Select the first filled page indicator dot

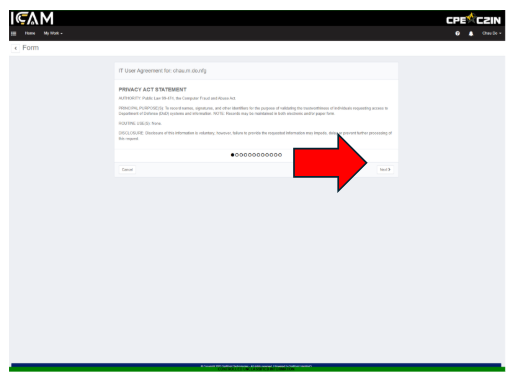pyautogui.click(x=232, y=155)
